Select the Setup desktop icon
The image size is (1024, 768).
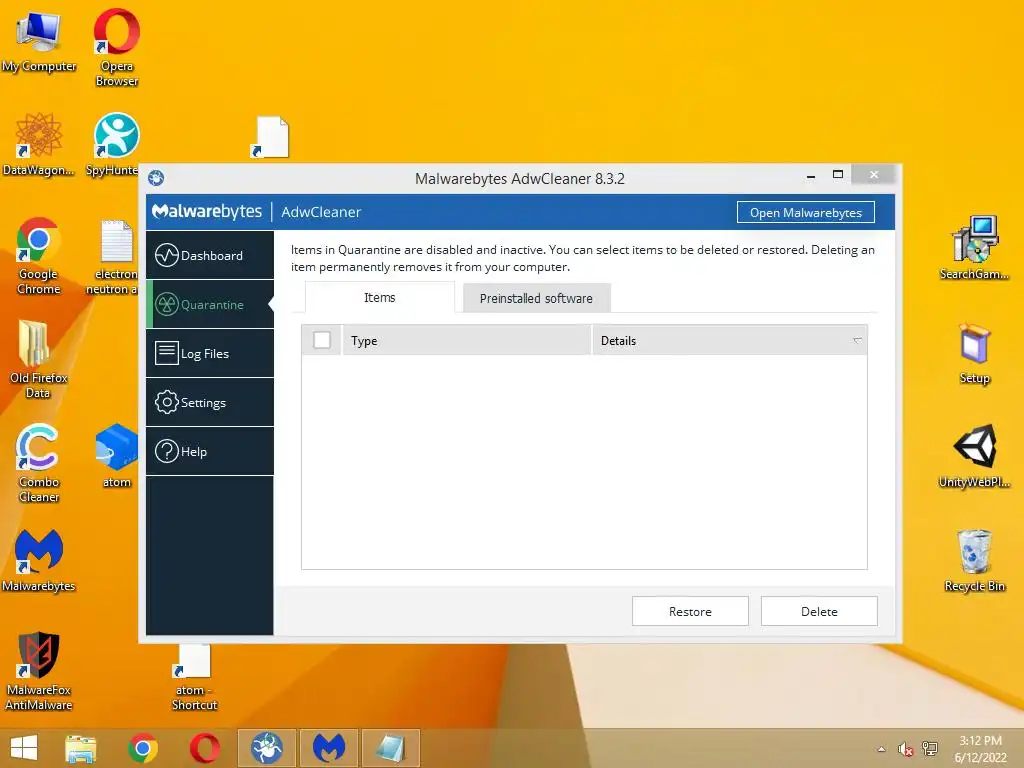(974, 353)
